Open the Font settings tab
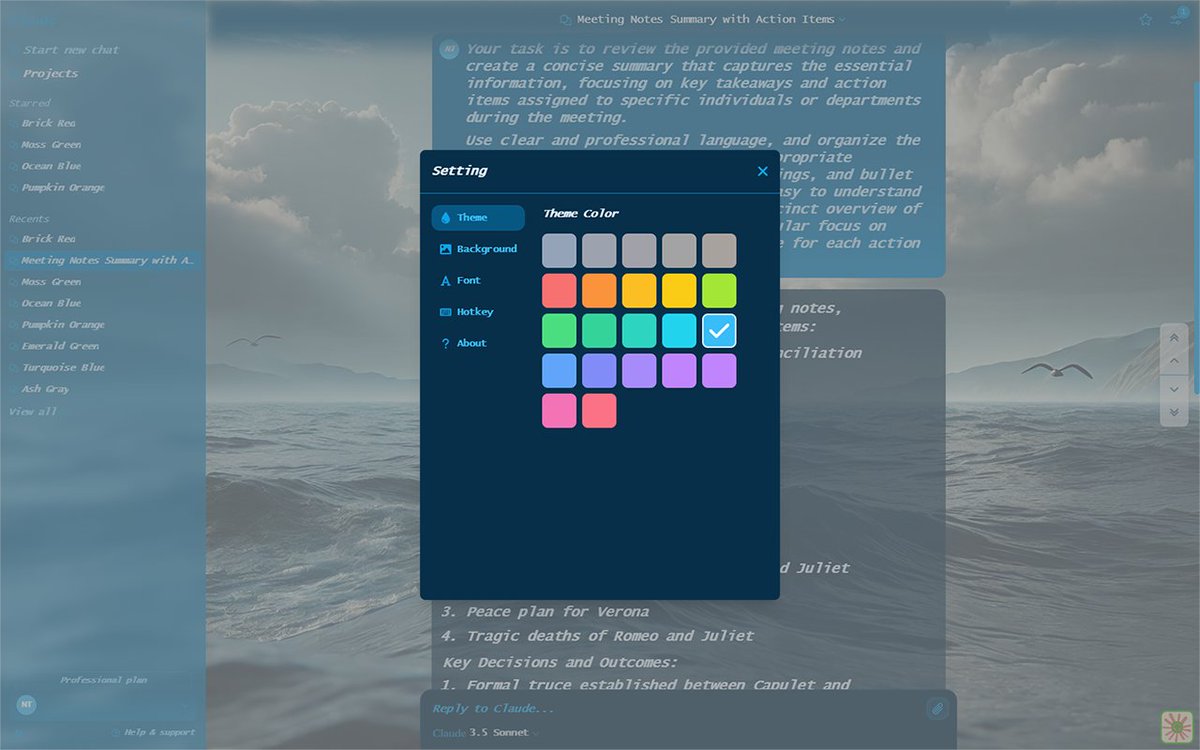 coord(478,281)
